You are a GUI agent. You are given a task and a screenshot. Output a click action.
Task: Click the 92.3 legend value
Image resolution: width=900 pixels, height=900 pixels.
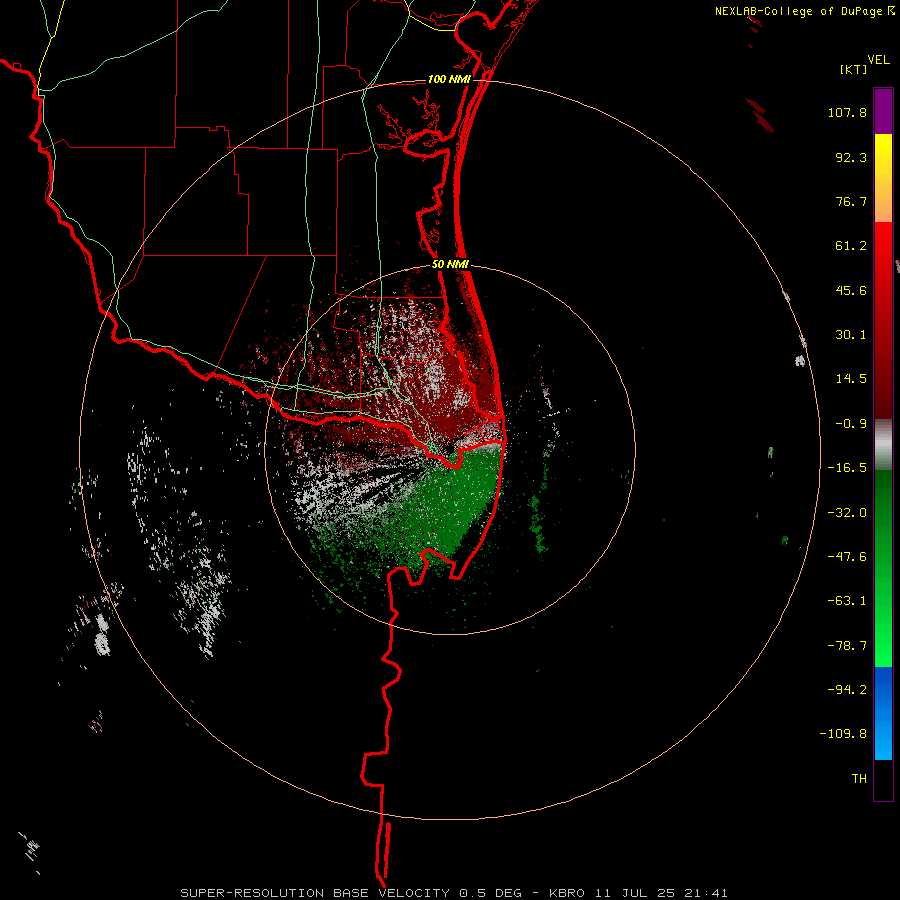point(851,157)
